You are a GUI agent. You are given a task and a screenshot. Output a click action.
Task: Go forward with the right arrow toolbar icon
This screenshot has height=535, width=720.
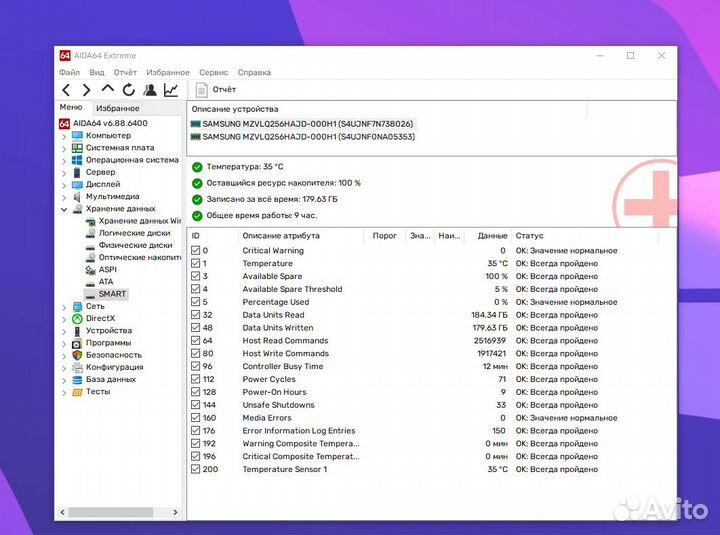tap(86, 90)
